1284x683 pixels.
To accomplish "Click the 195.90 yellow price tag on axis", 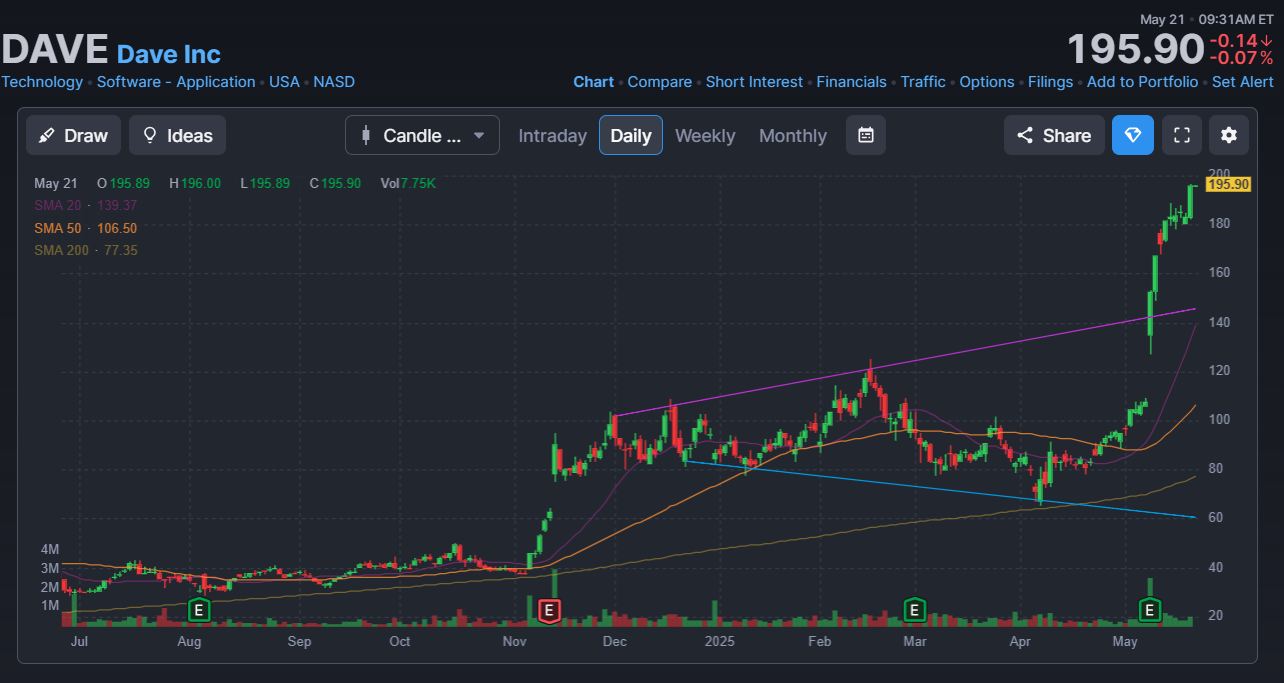I will point(1229,184).
